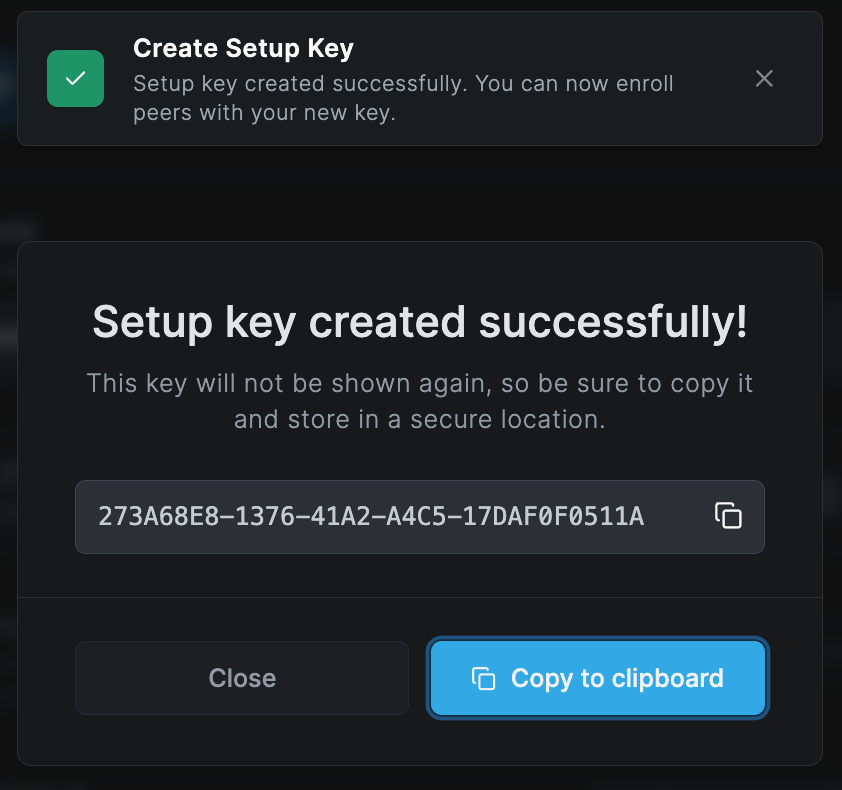Screen dimensions: 842x790
Task: Click the empty area in the key field before the copy icon
Action: (679, 517)
